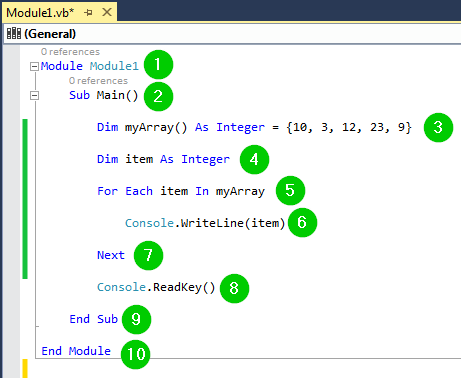The height and width of the screenshot is (378, 461).
Task: Open 0 references link above Sub Main()
Action: (x=98, y=81)
